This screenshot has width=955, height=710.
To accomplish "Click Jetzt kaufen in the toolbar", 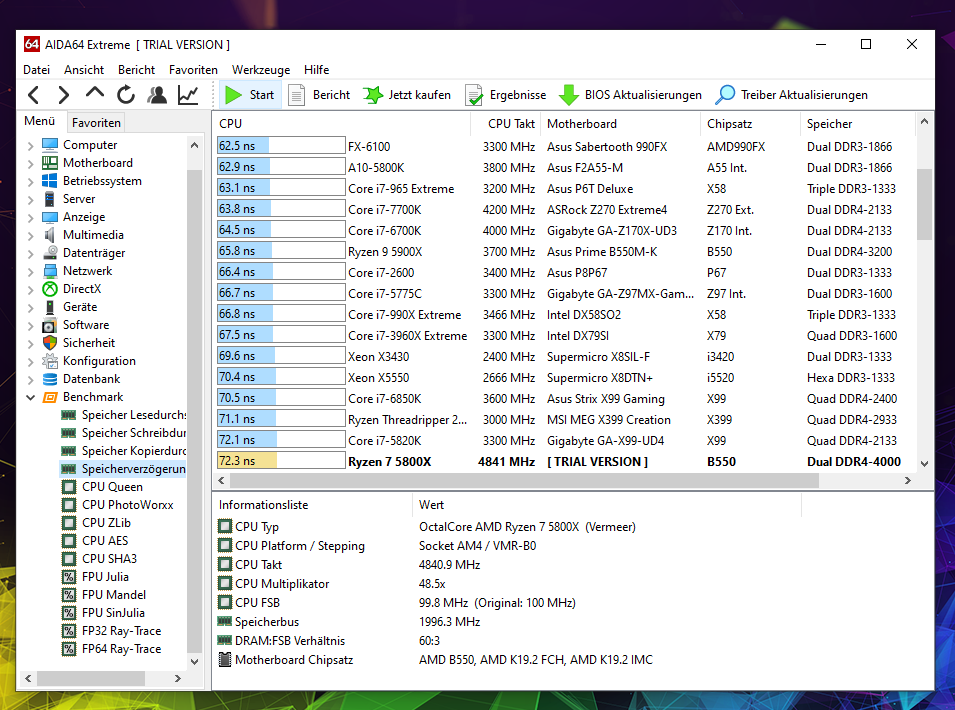I will 407,95.
